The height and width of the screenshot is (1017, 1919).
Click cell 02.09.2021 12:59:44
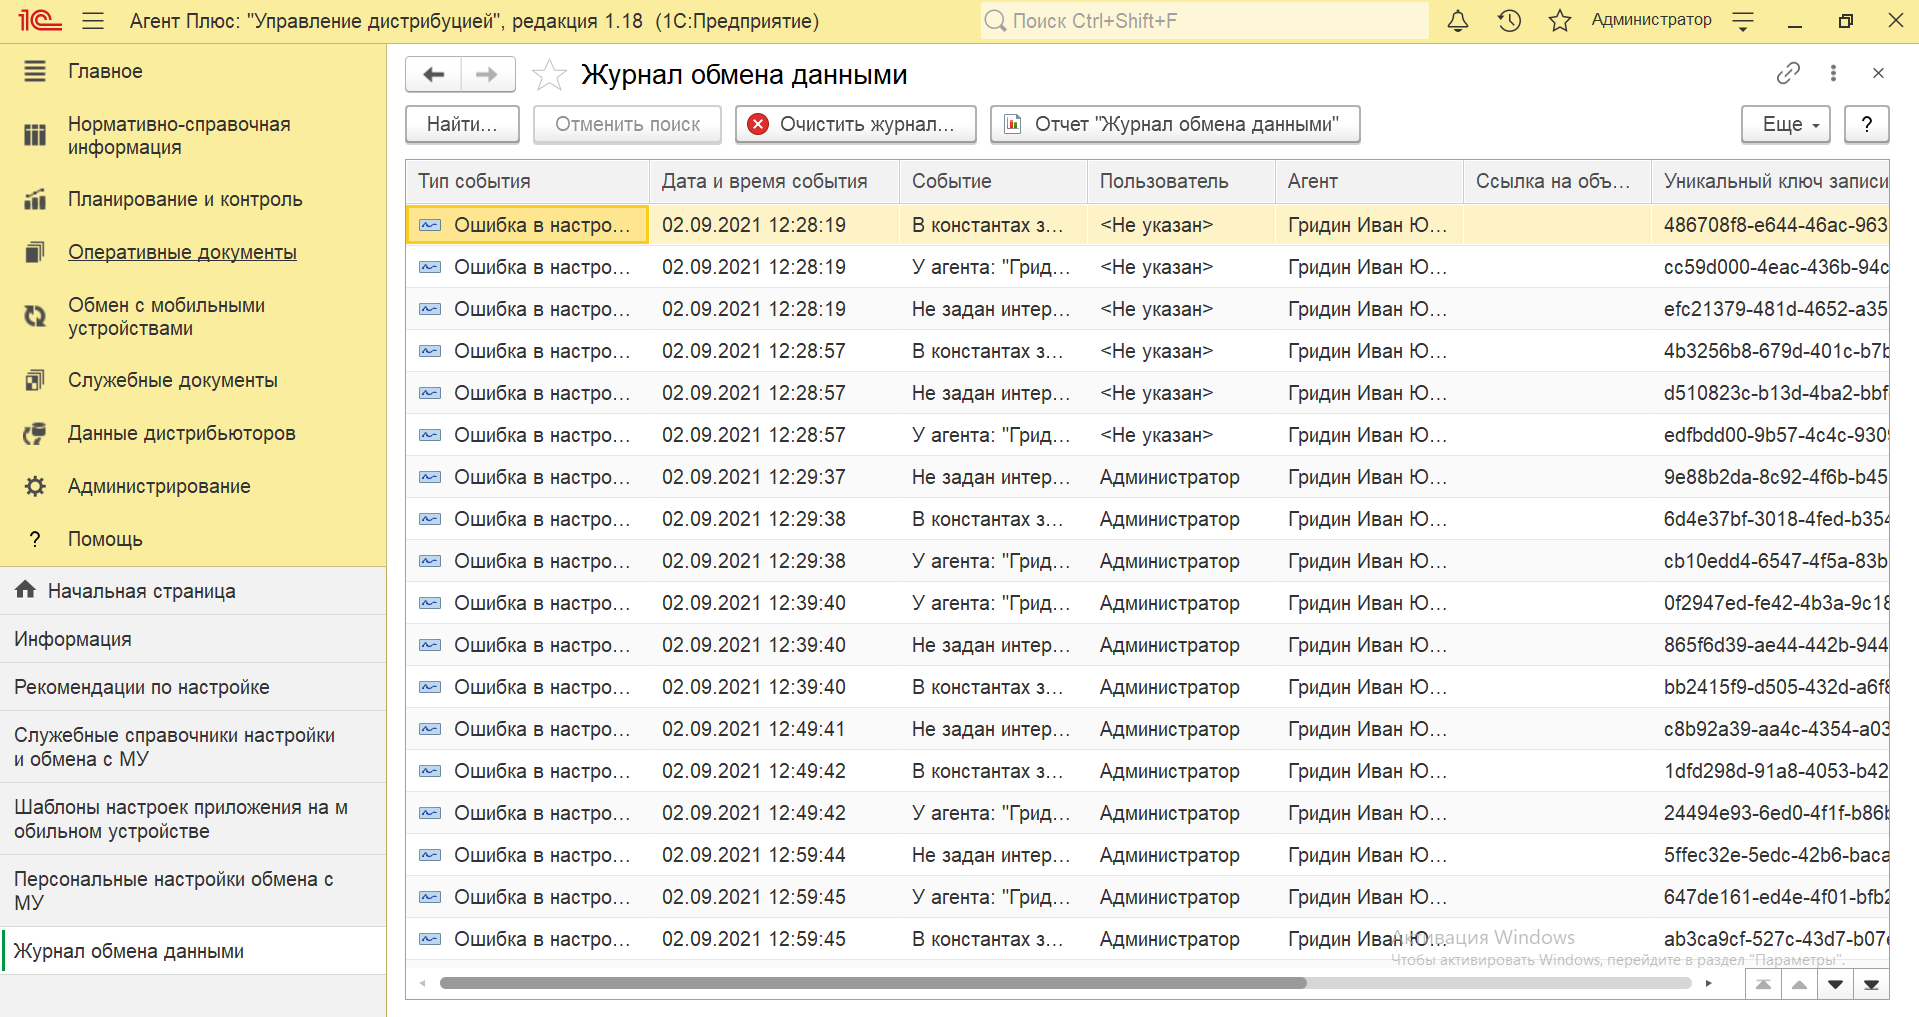pos(774,855)
